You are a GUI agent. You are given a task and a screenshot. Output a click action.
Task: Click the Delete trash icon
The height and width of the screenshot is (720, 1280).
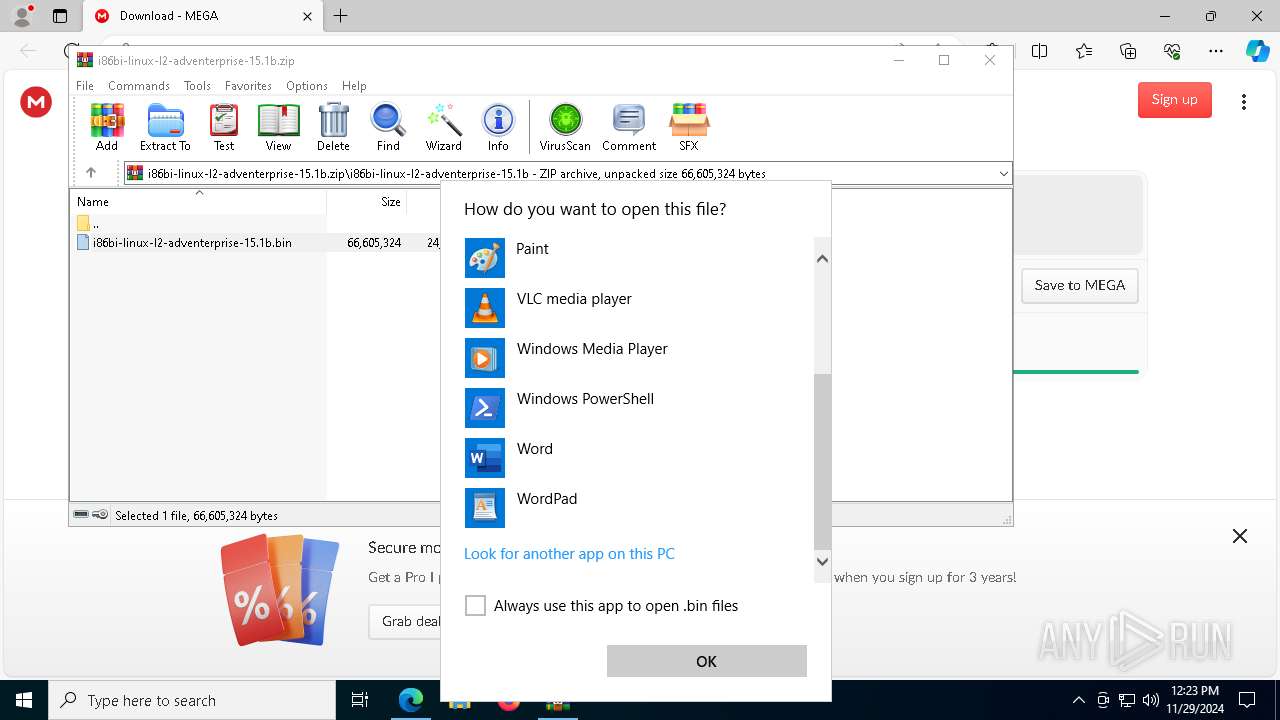pyautogui.click(x=333, y=126)
